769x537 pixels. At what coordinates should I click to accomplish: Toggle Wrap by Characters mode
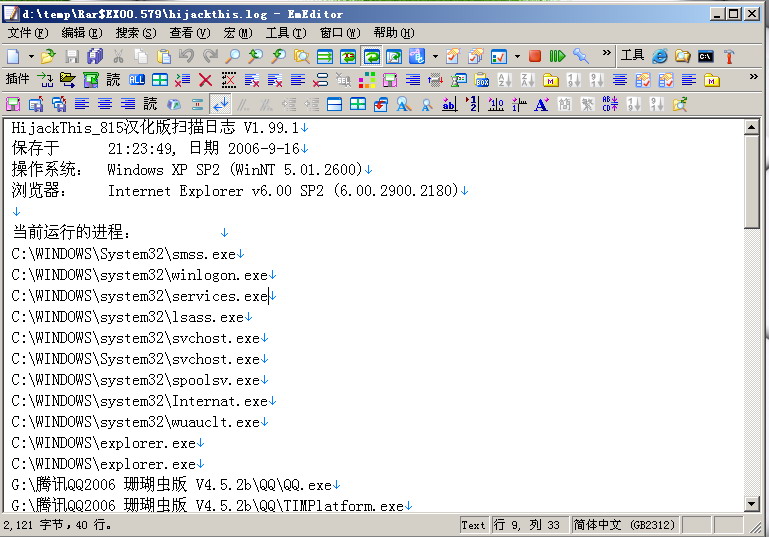[348, 56]
